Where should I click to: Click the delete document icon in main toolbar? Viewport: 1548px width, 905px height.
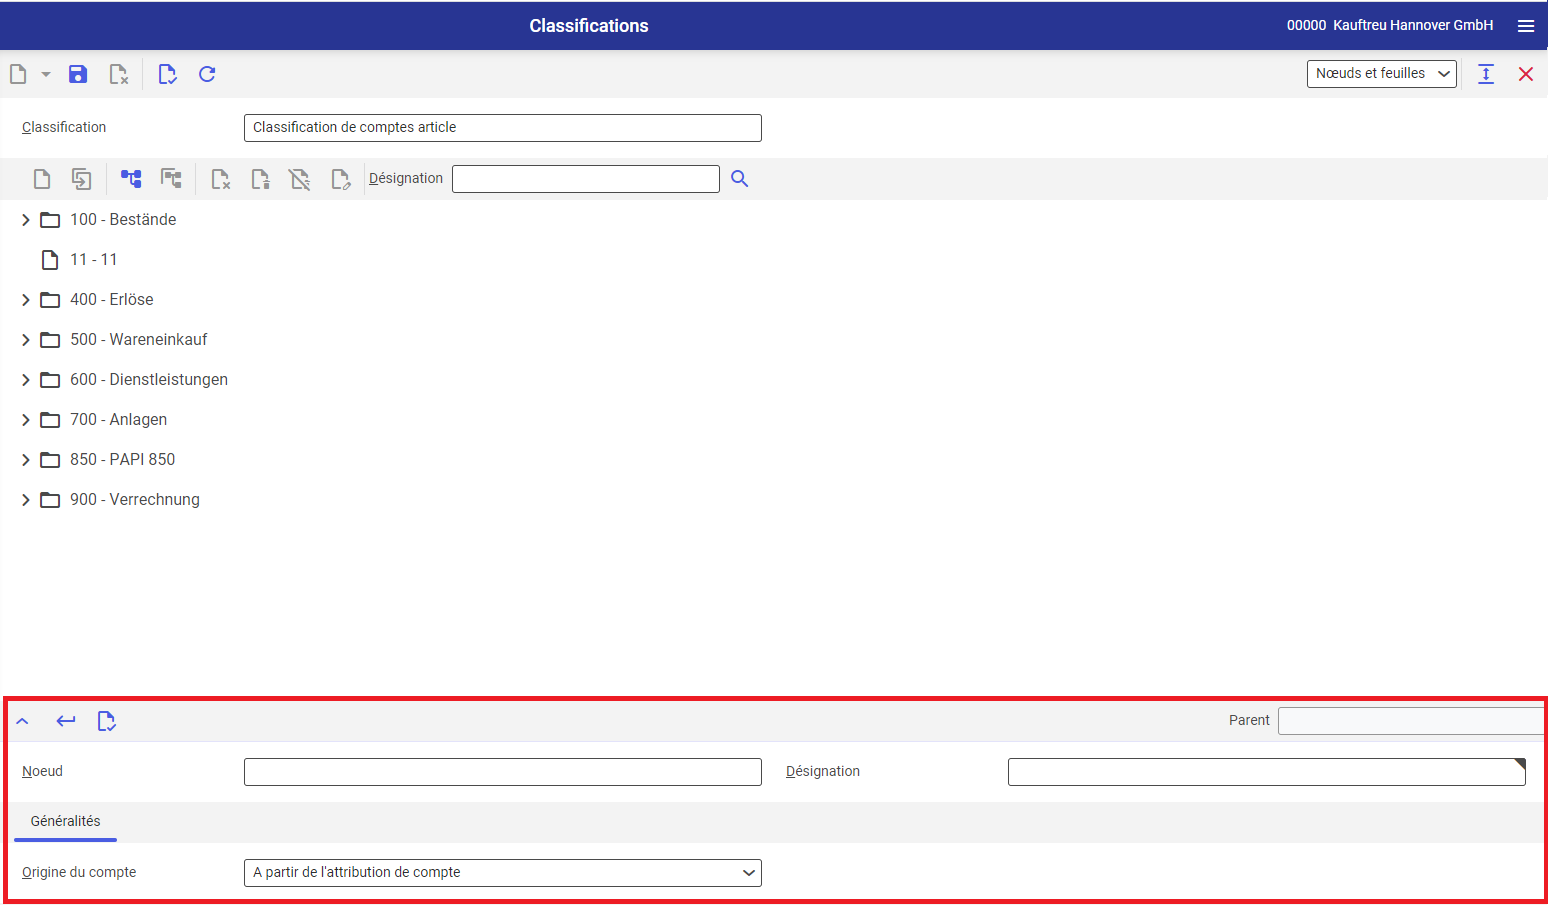[119, 74]
